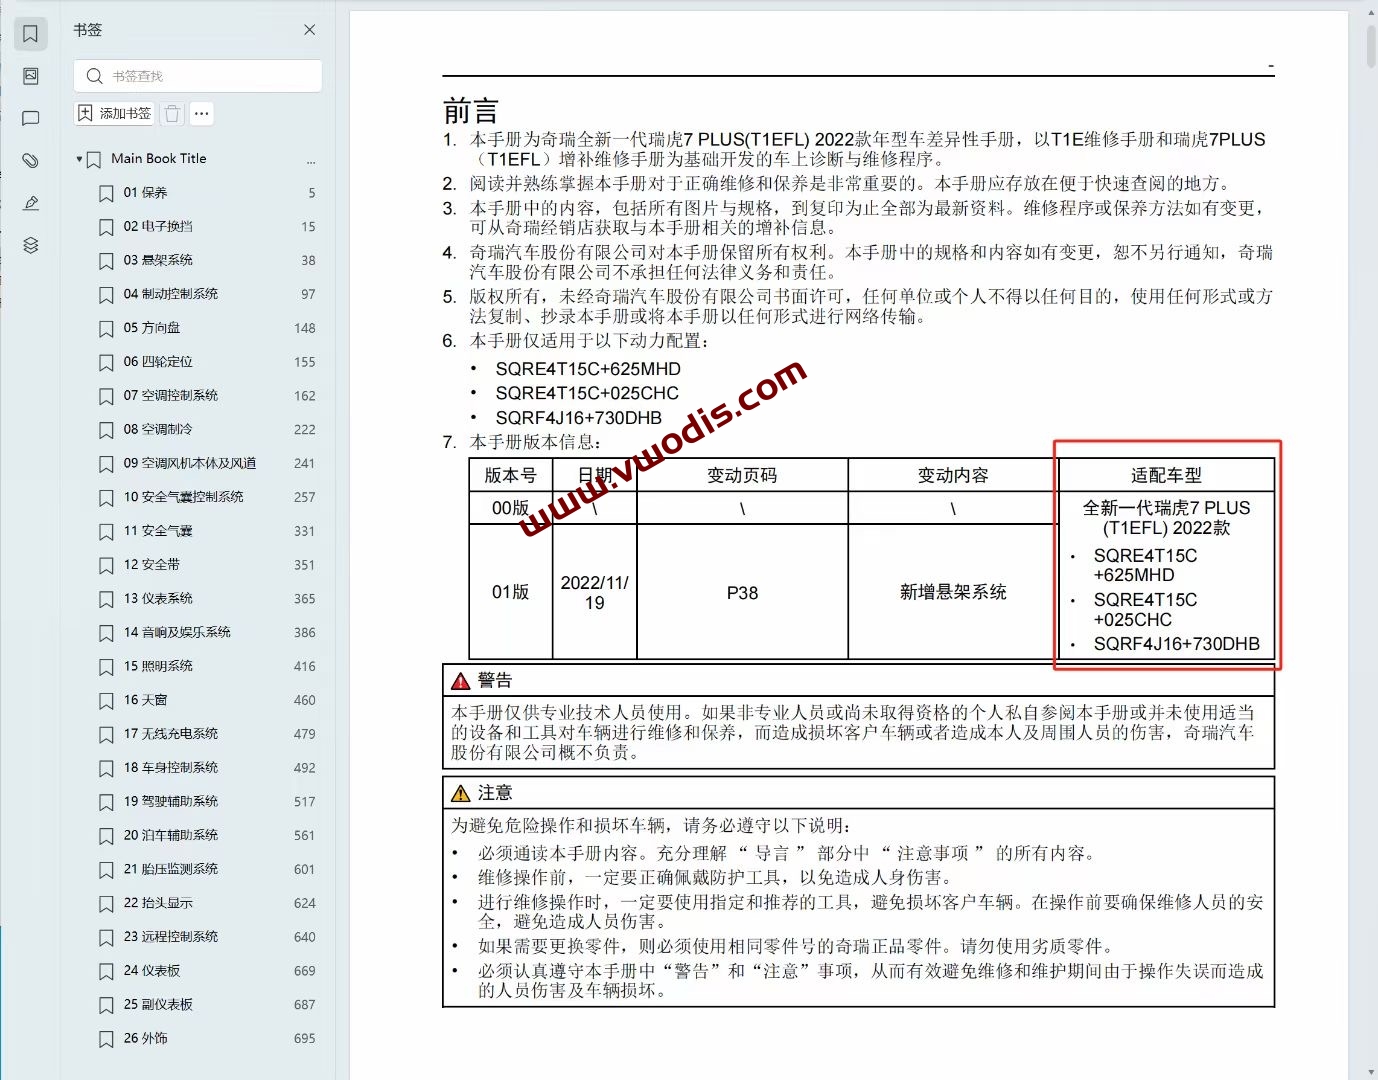Open bookmark 18 车身控制系统
The width and height of the screenshot is (1378, 1080).
[x=171, y=768]
